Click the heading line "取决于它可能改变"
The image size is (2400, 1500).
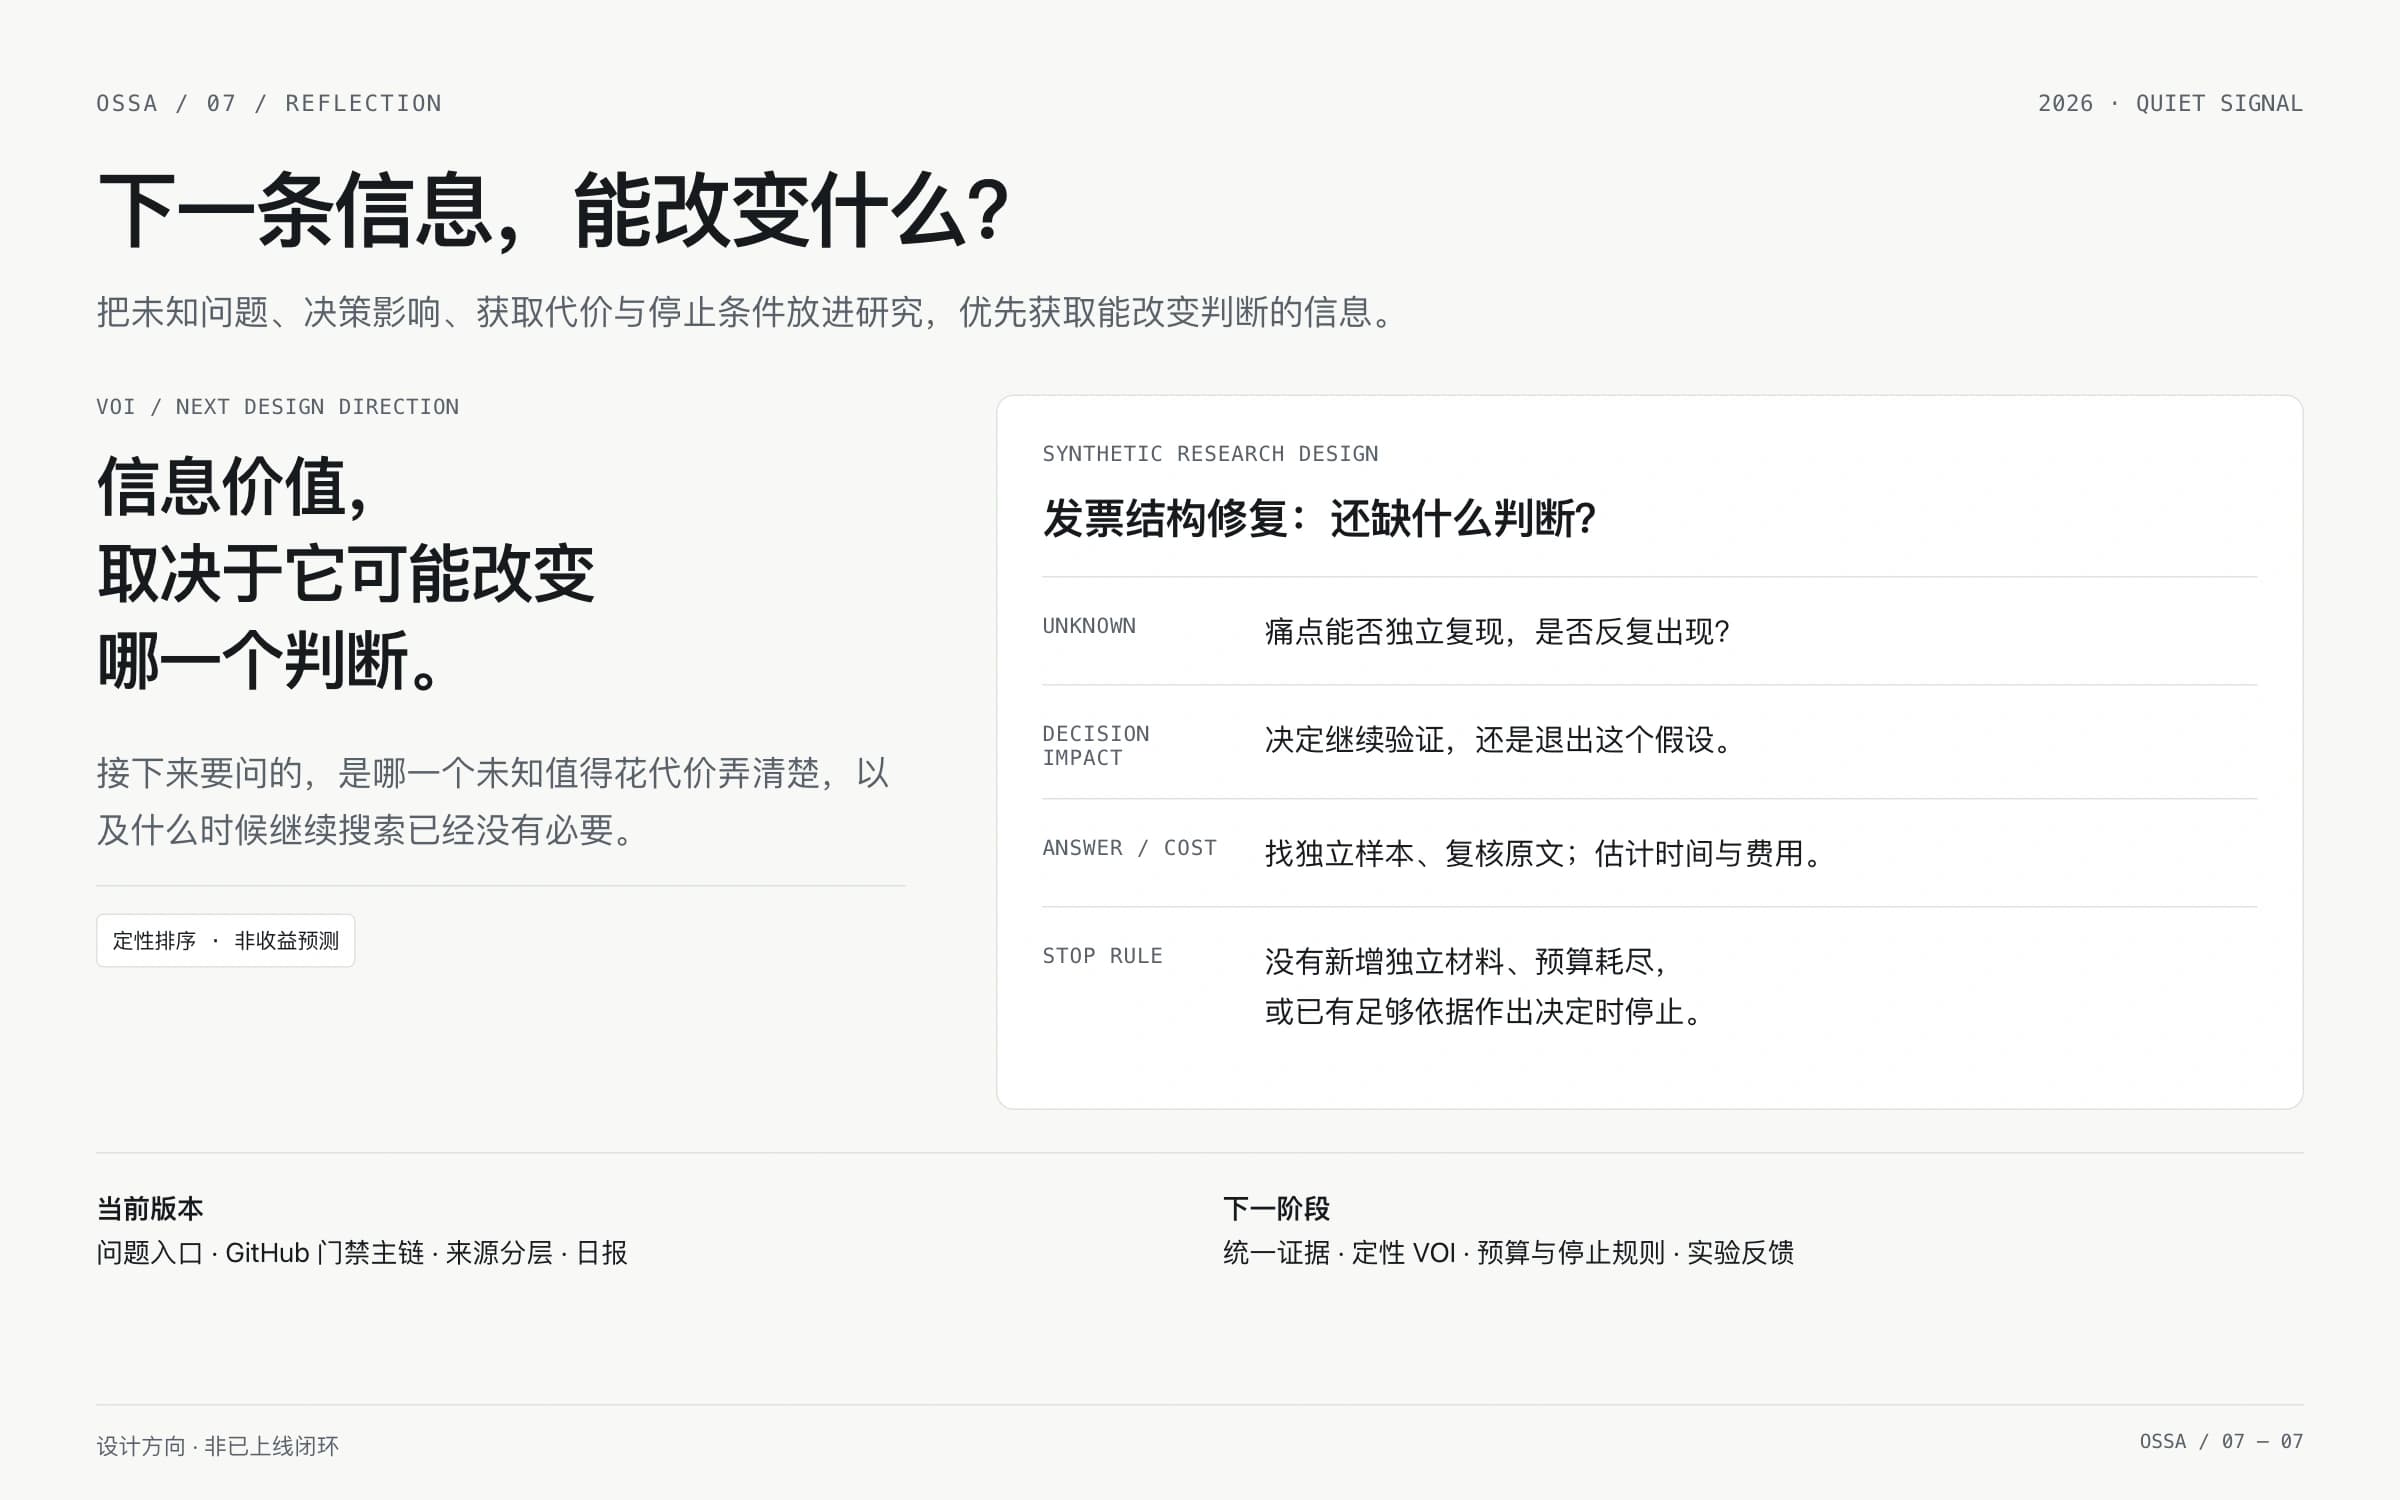coord(346,574)
